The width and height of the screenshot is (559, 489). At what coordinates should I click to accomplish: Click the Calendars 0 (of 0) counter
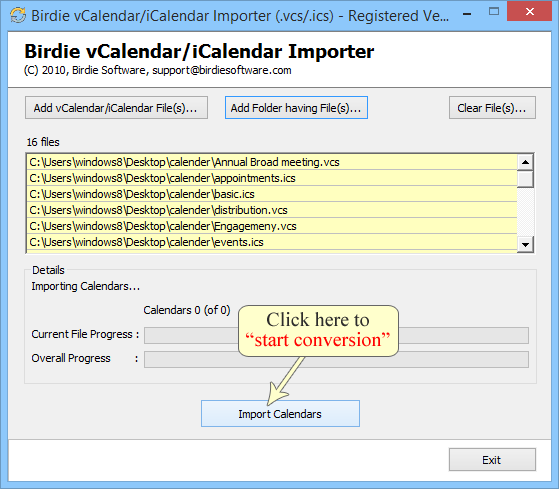(187, 310)
